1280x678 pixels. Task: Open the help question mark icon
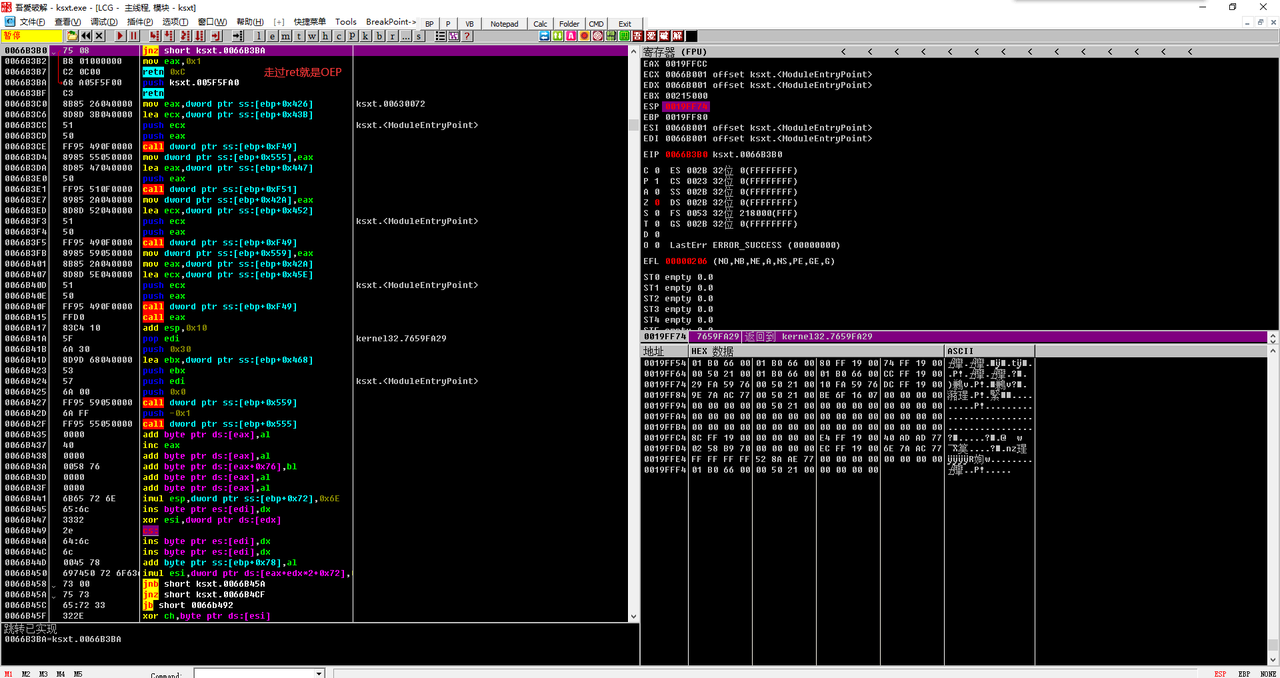click(x=466, y=36)
